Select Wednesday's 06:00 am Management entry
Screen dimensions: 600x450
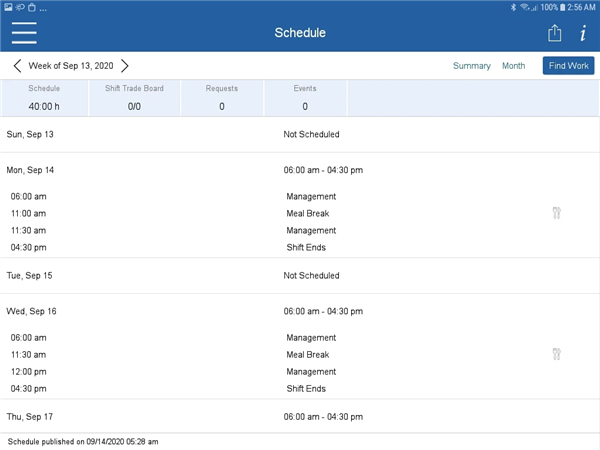tap(300, 338)
